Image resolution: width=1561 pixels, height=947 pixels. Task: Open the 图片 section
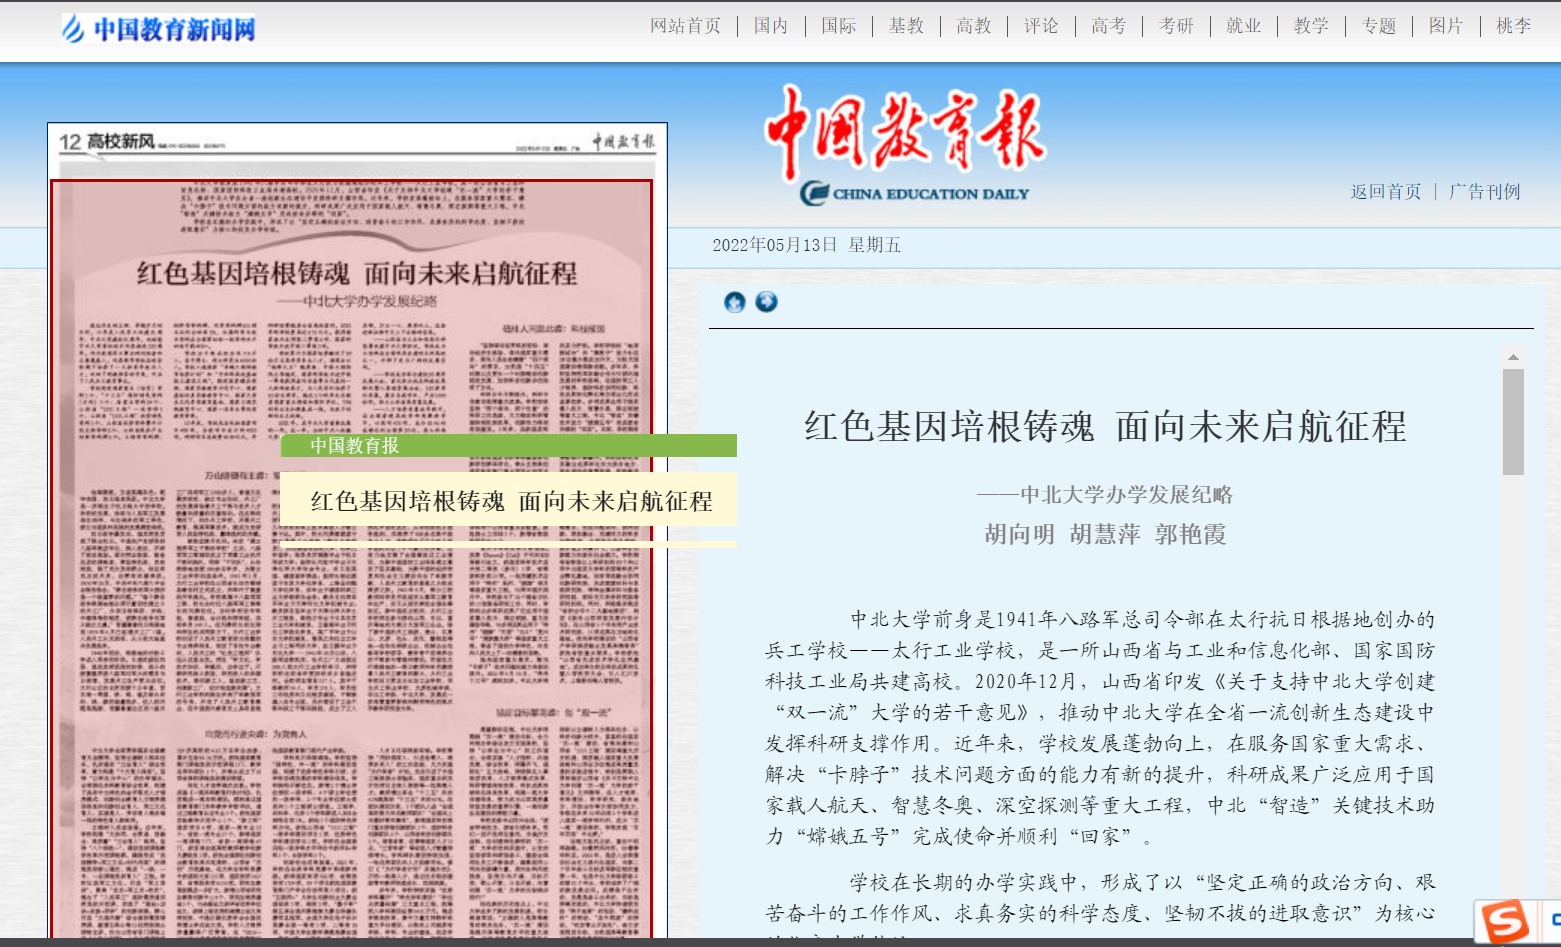pos(1445,26)
